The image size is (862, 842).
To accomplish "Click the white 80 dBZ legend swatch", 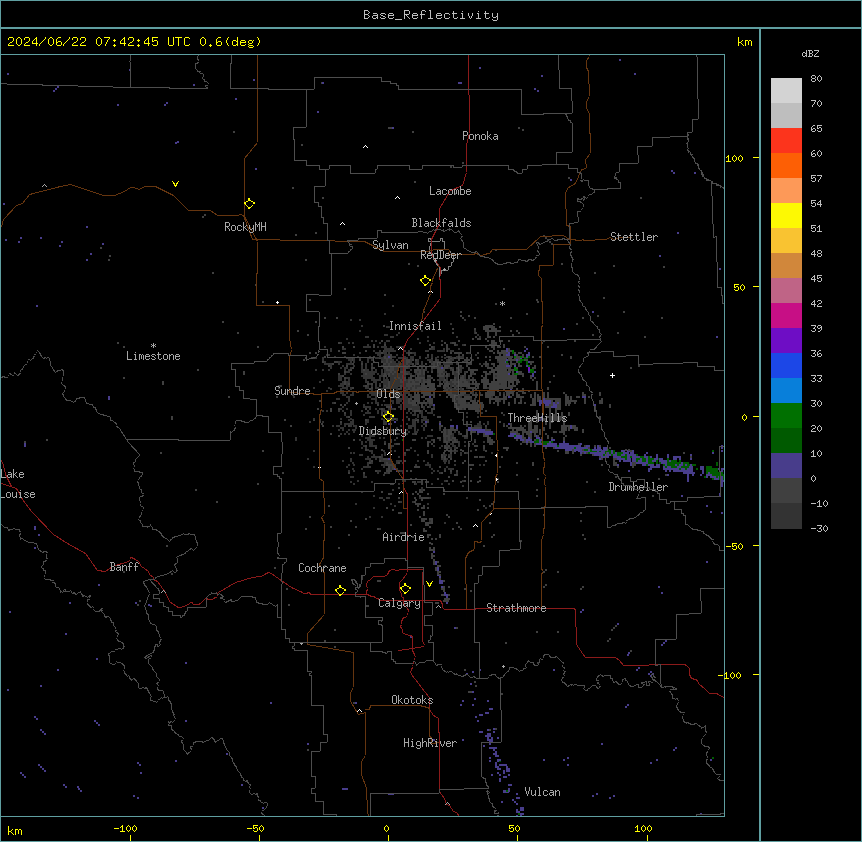I will point(786,90).
